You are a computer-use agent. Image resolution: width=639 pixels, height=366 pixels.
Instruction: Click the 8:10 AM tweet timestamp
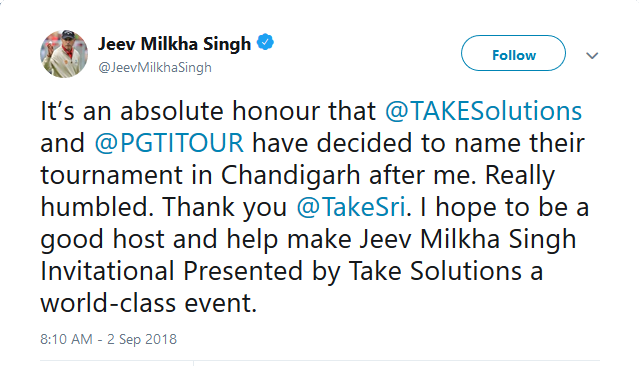(x=66, y=339)
